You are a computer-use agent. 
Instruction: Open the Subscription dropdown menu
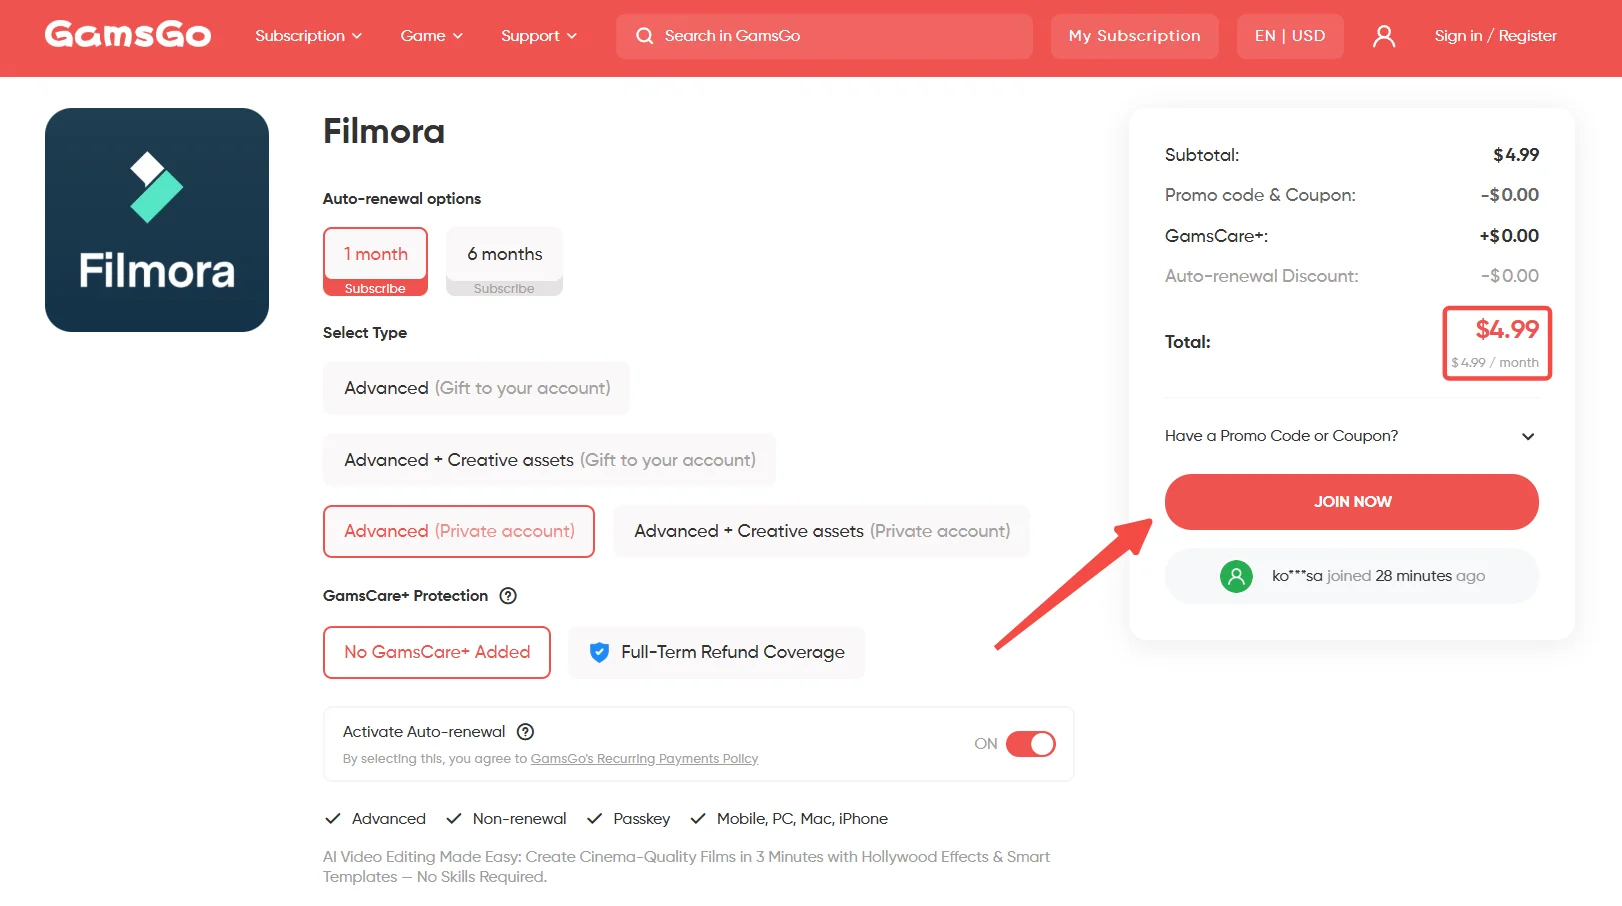pos(308,36)
